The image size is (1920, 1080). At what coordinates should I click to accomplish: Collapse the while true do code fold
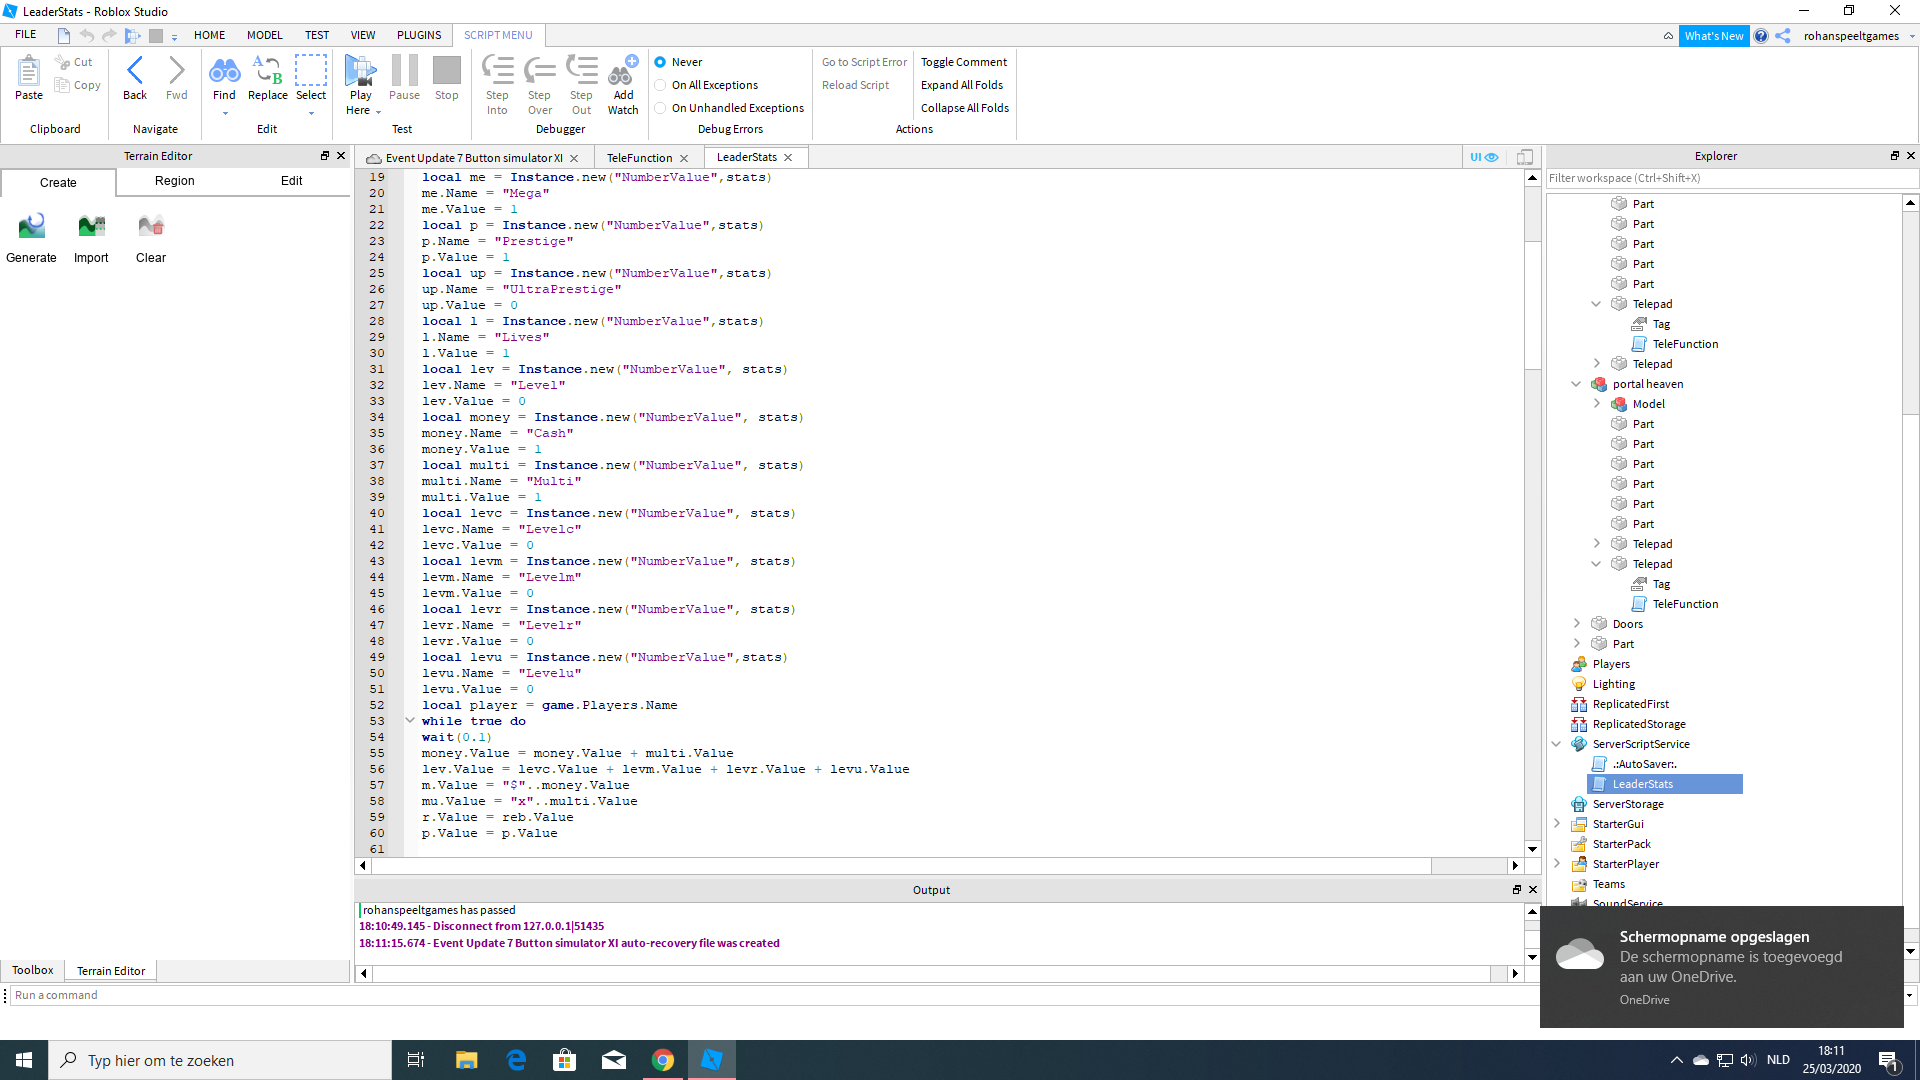tap(410, 720)
